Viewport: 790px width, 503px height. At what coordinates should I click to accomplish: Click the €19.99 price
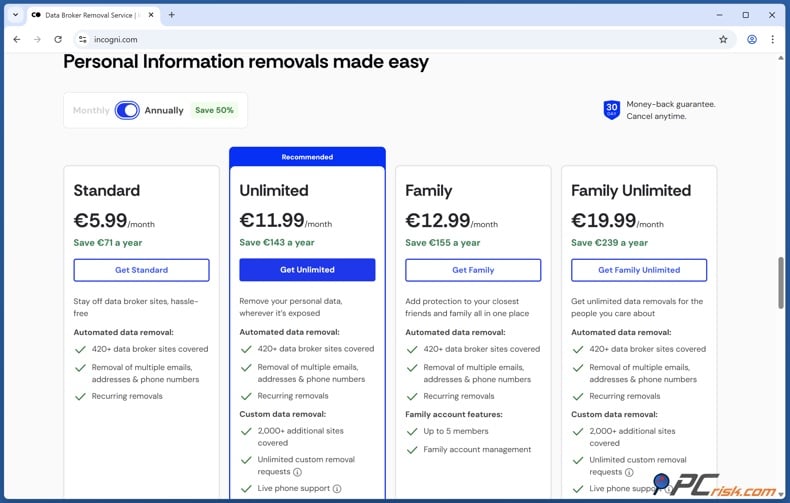pos(603,221)
